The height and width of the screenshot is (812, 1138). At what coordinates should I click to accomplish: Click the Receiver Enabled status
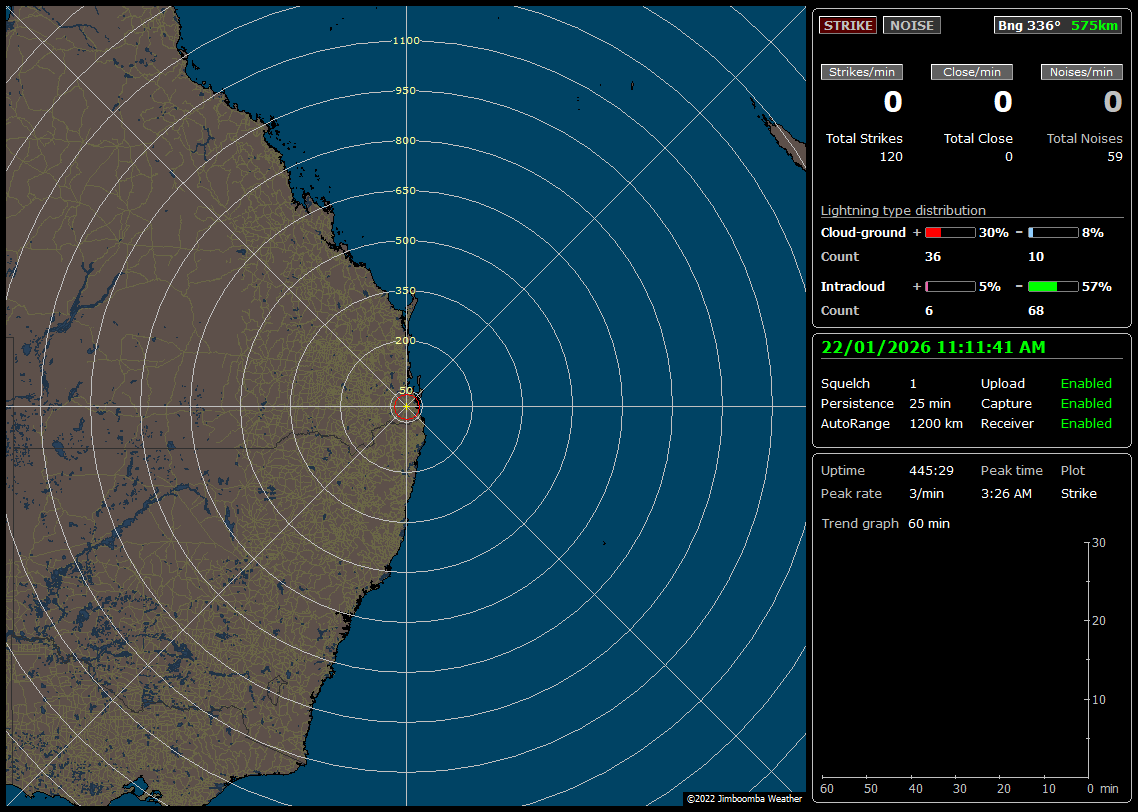click(1086, 424)
